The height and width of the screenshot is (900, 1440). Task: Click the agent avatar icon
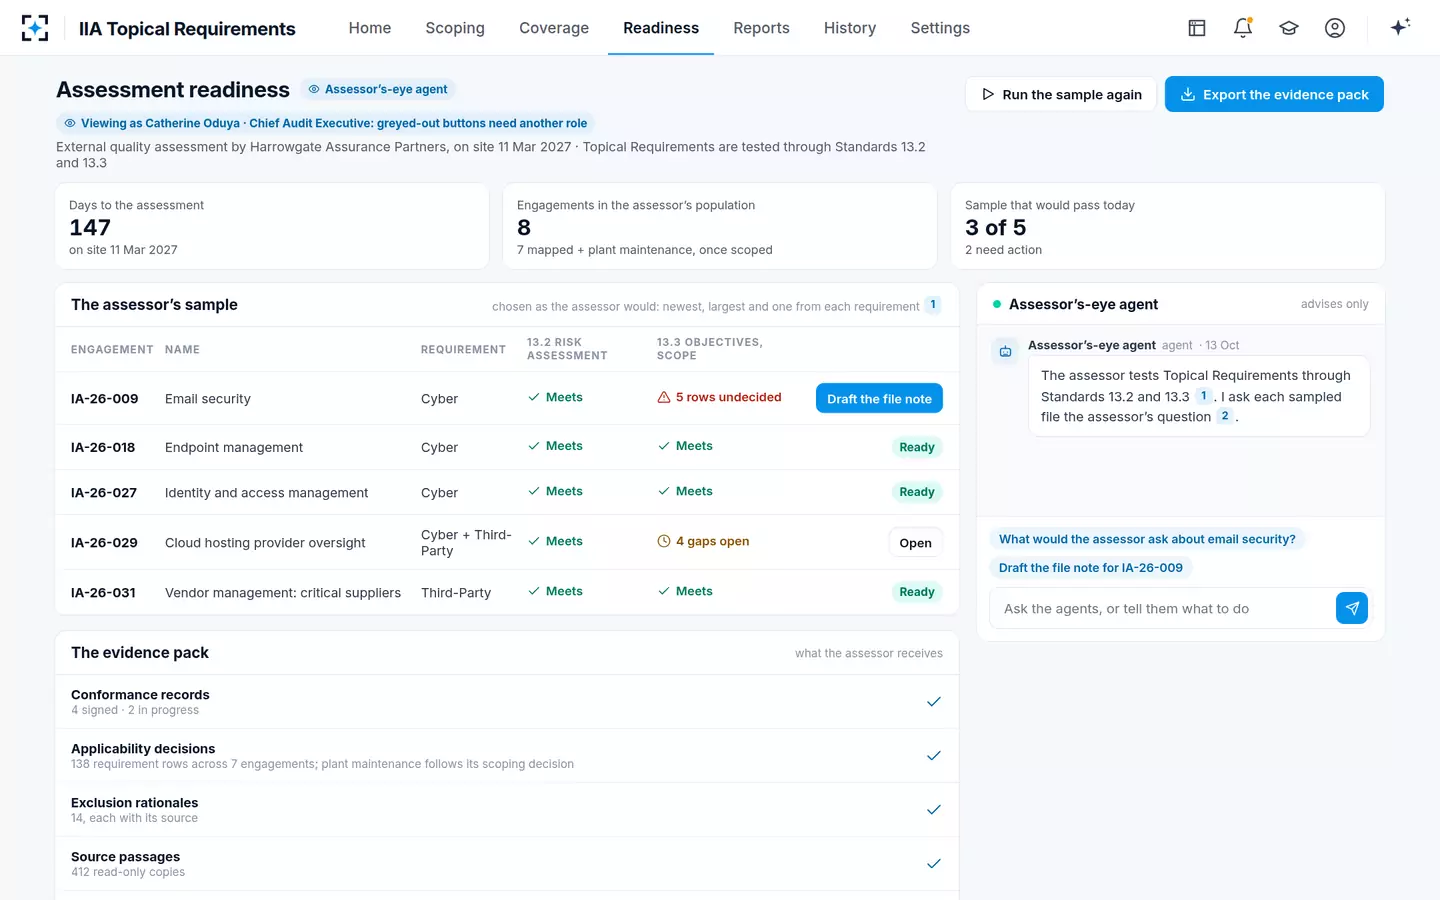coord(1005,351)
